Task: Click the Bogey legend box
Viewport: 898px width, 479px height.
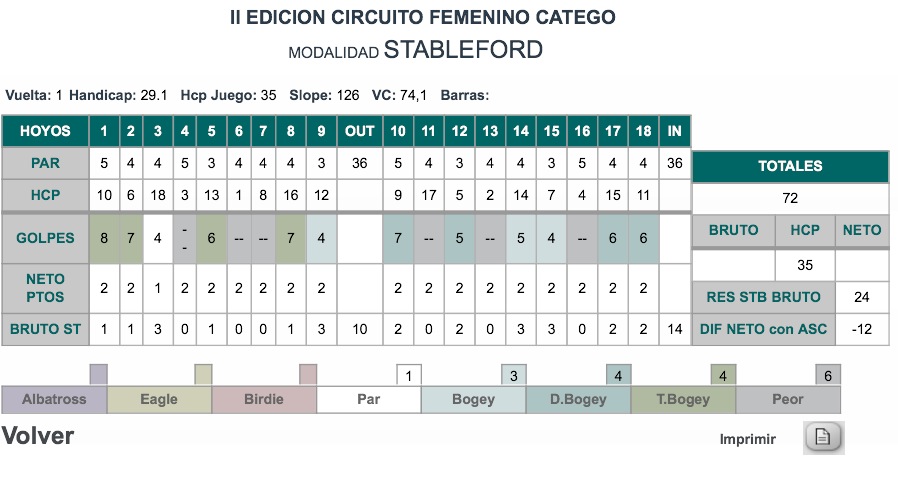Action: click(474, 399)
